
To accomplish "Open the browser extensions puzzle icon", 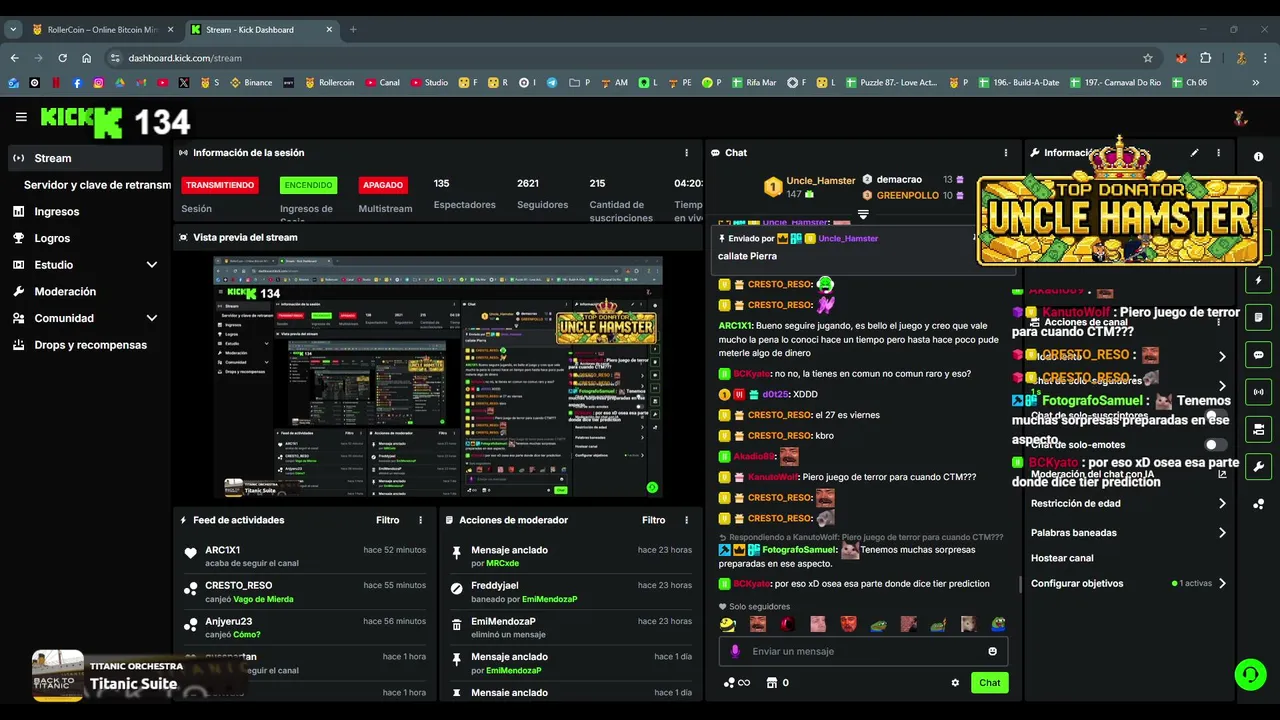I will click(x=1205, y=58).
